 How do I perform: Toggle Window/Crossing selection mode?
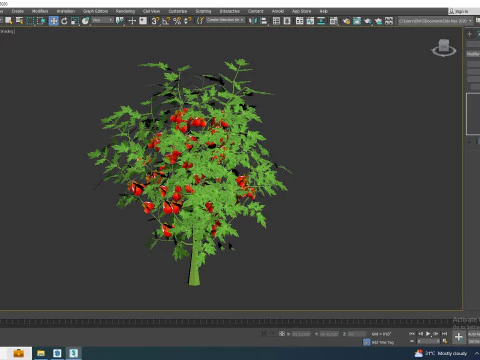(41, 21)
